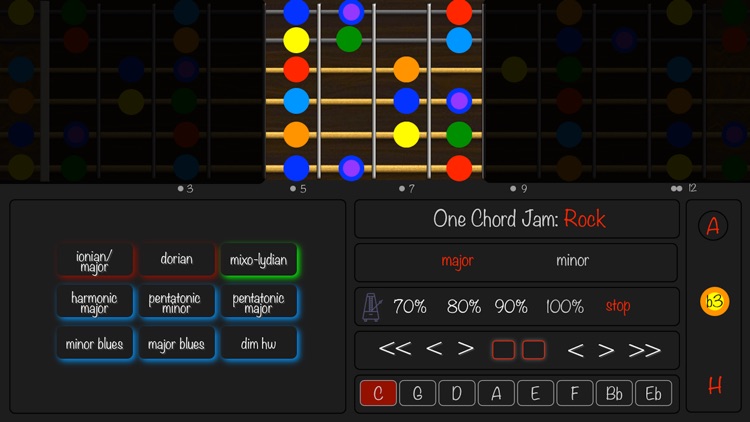Image resolution: width=750 pixels, height=422 pixels.
Task: Choose the pentatonic minor scale
Action: coord(176,302)
